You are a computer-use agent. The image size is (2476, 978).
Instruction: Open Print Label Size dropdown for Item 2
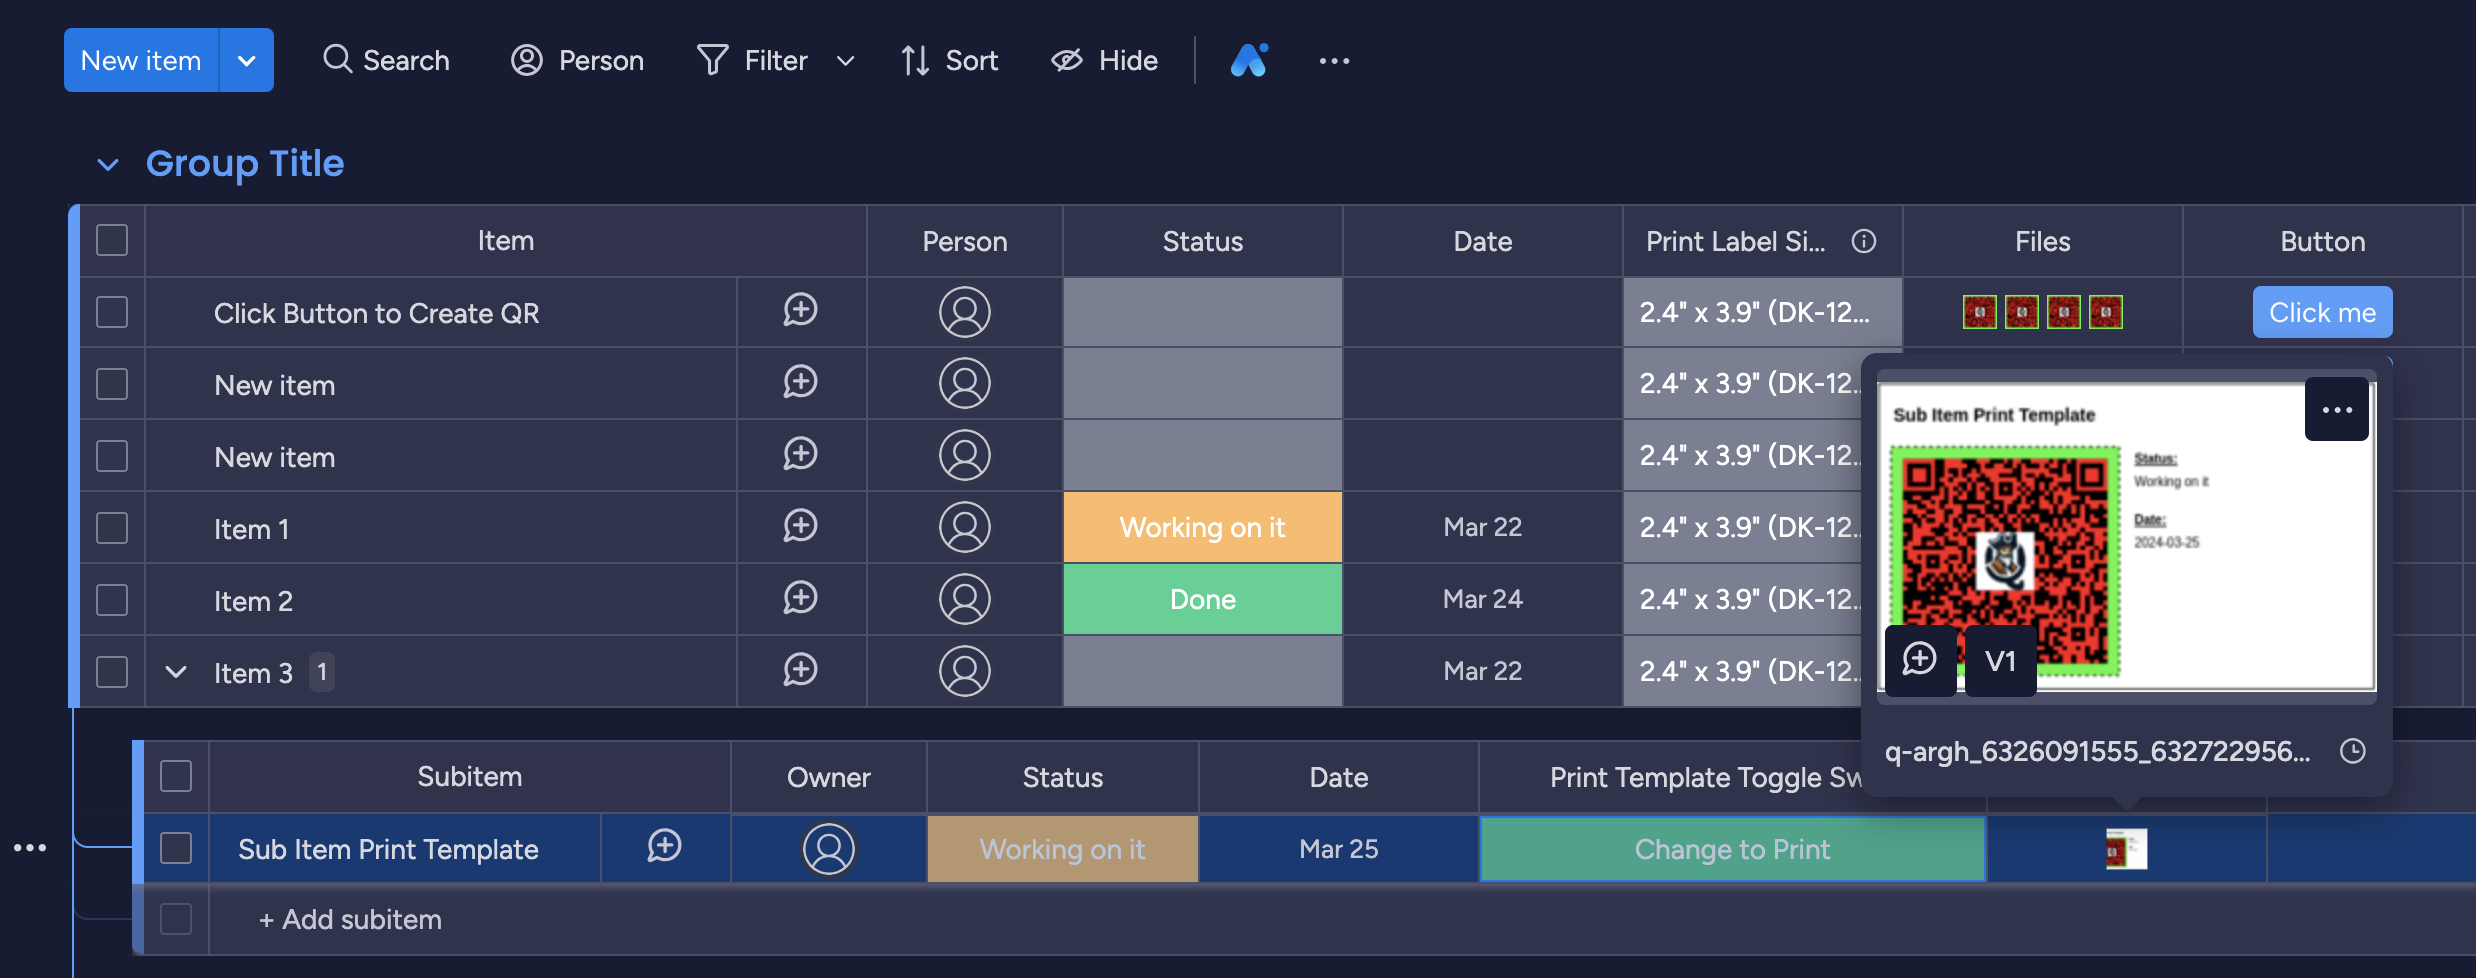(x=1742, y=599)
